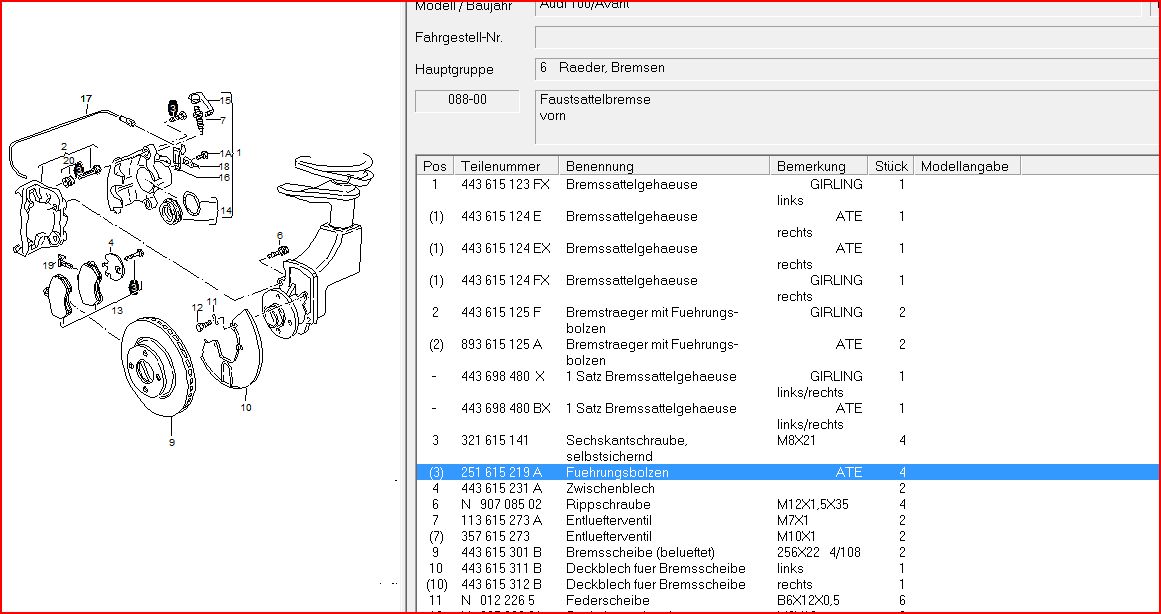Select the Rippschraube M12X1,5X35 row
Image resolution: width=1161 pixels, height=614 pixels.
coord(608,504)
